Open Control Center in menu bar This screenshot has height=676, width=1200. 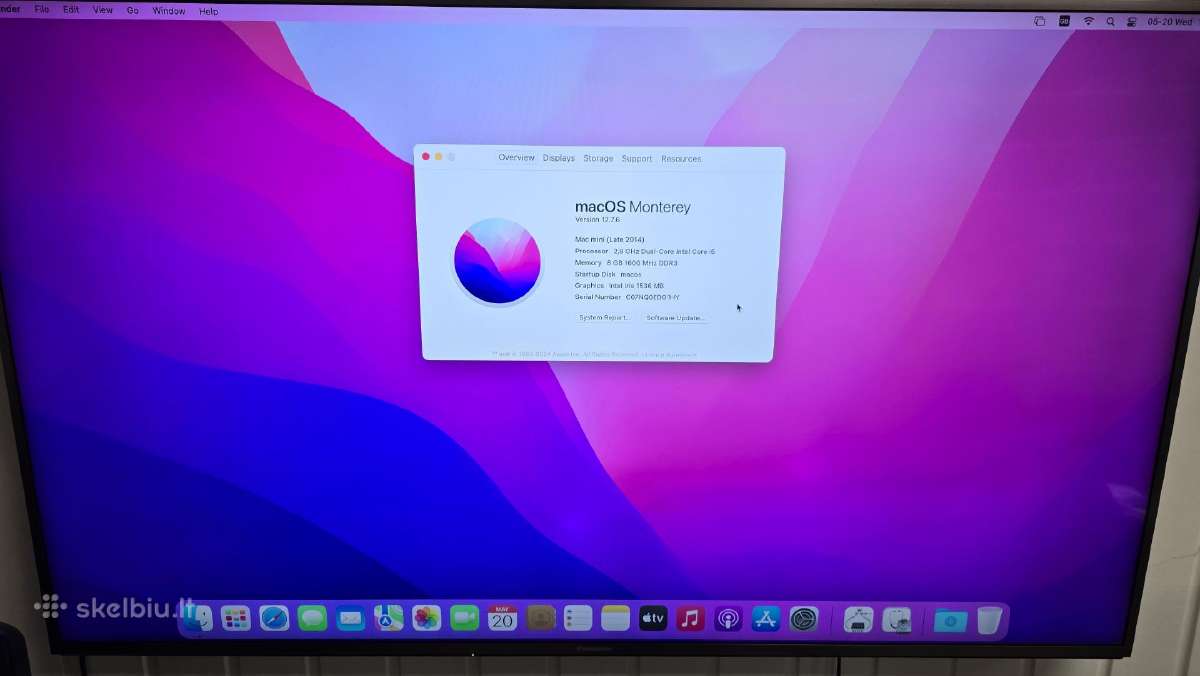tap(1133, 21)
